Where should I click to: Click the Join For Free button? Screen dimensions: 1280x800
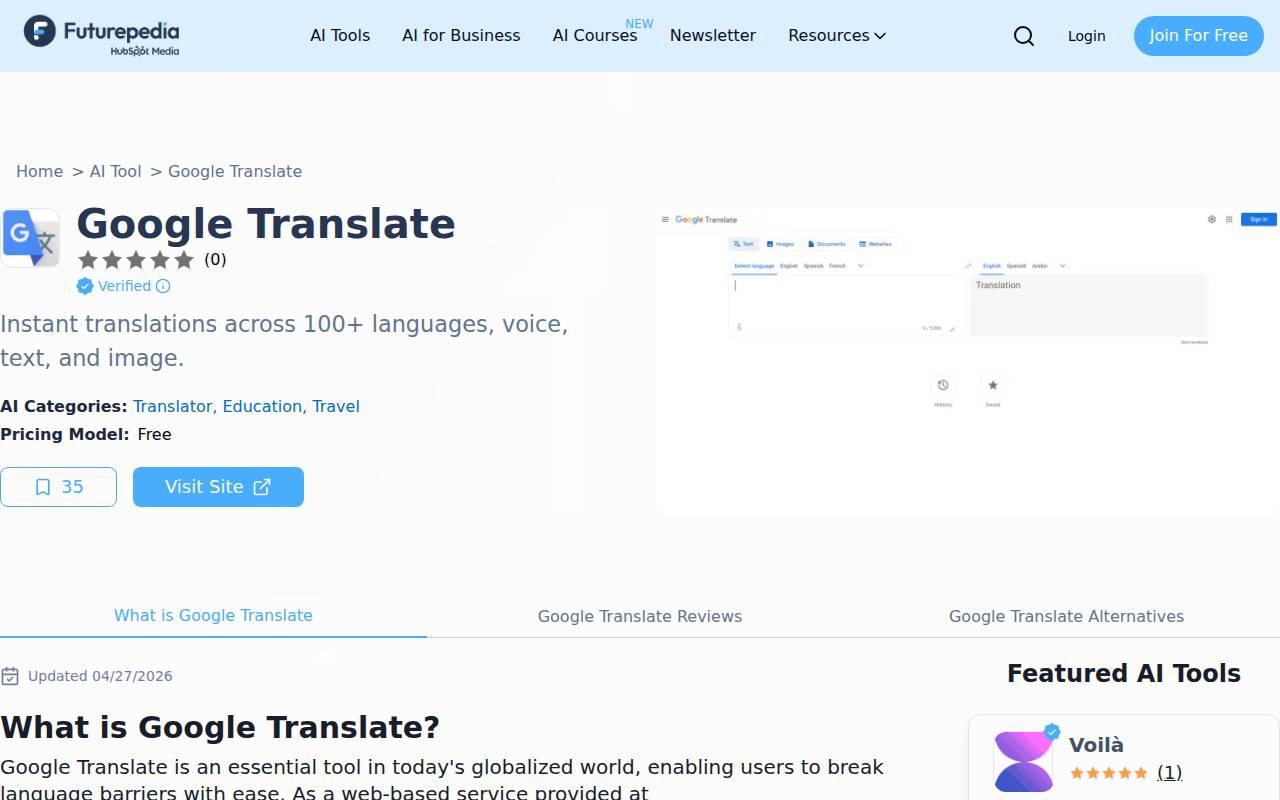pos(1198,36)
